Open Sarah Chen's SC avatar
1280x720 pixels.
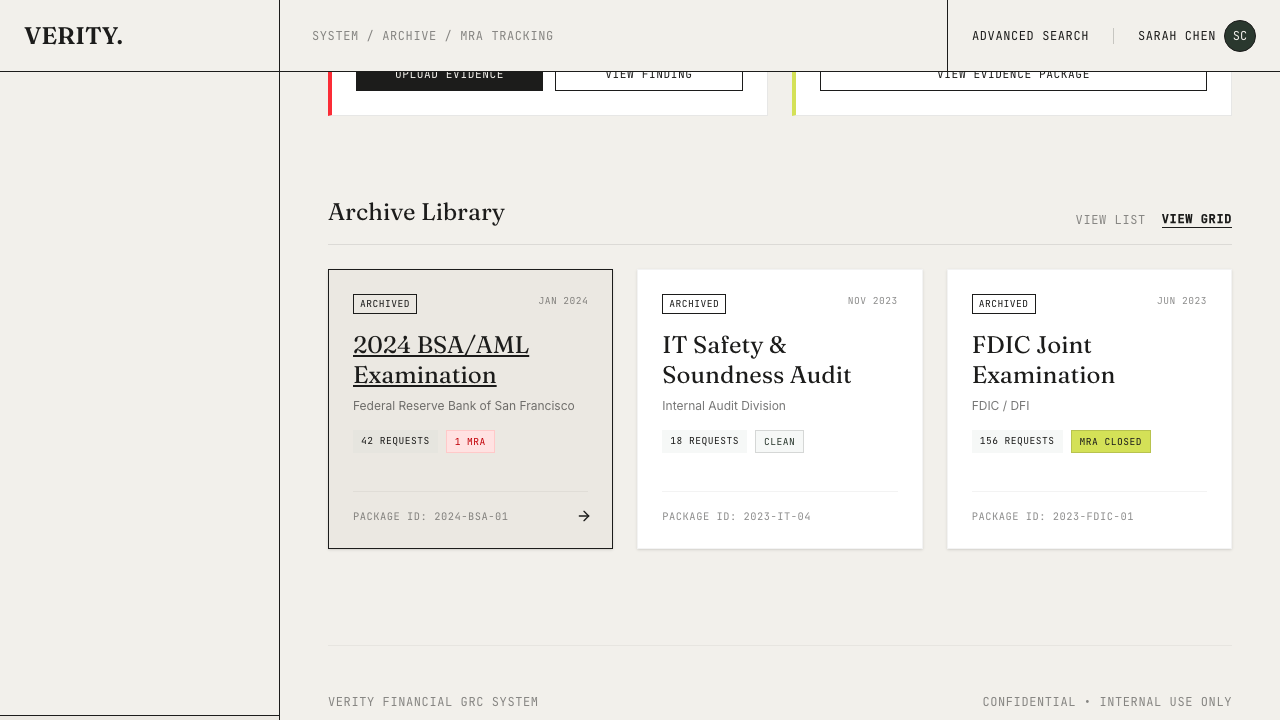click(1240, 36)
